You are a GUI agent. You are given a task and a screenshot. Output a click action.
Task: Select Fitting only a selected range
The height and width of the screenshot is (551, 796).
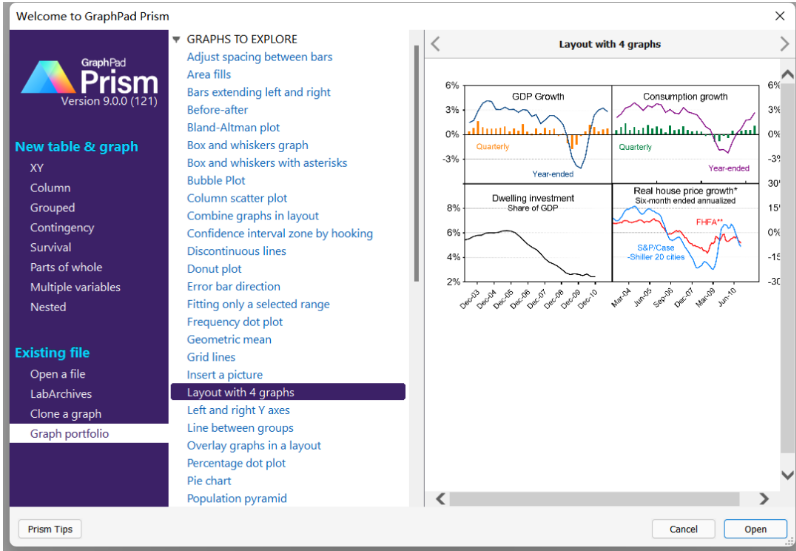(x=258, y=304)
